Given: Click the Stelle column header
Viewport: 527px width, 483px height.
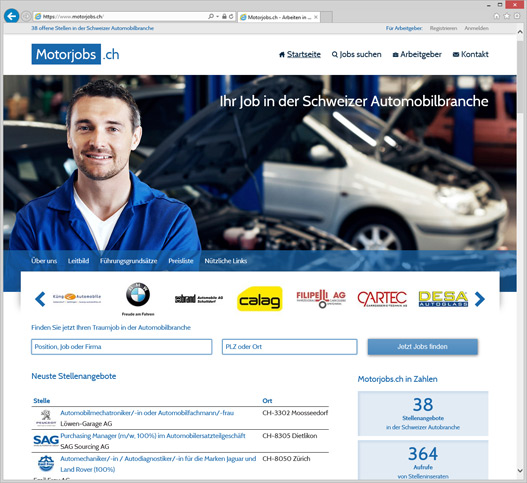Looking at the screenshot, I should click(x=42, y=401).
